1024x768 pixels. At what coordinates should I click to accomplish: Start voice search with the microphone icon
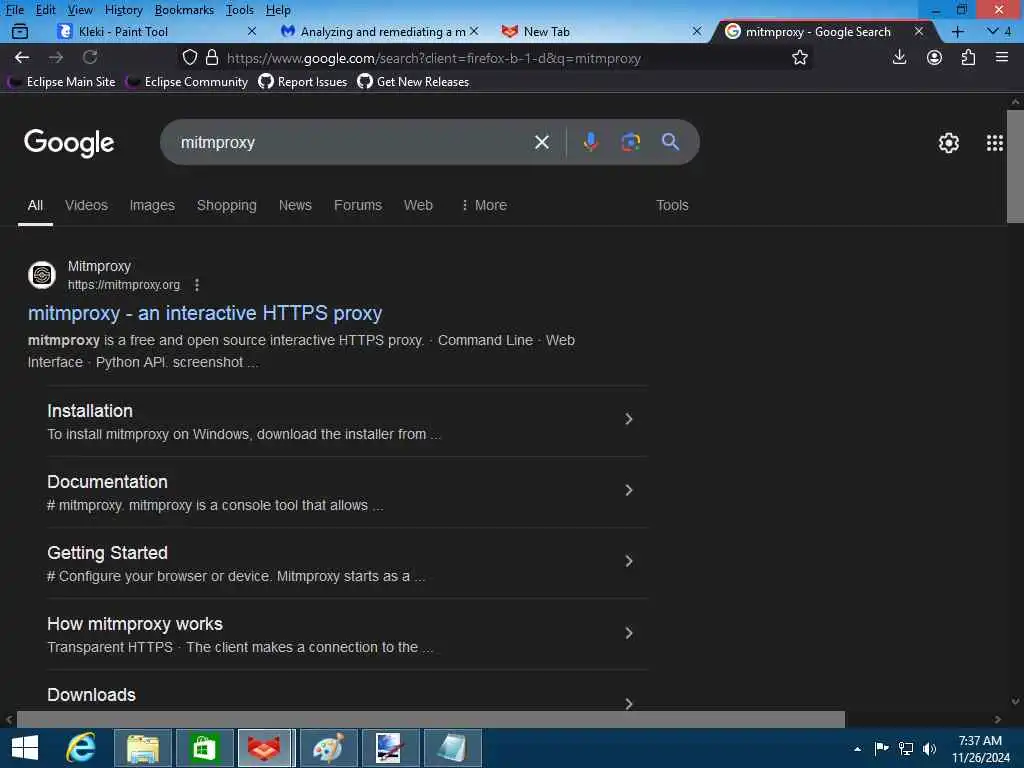[590, 142]
